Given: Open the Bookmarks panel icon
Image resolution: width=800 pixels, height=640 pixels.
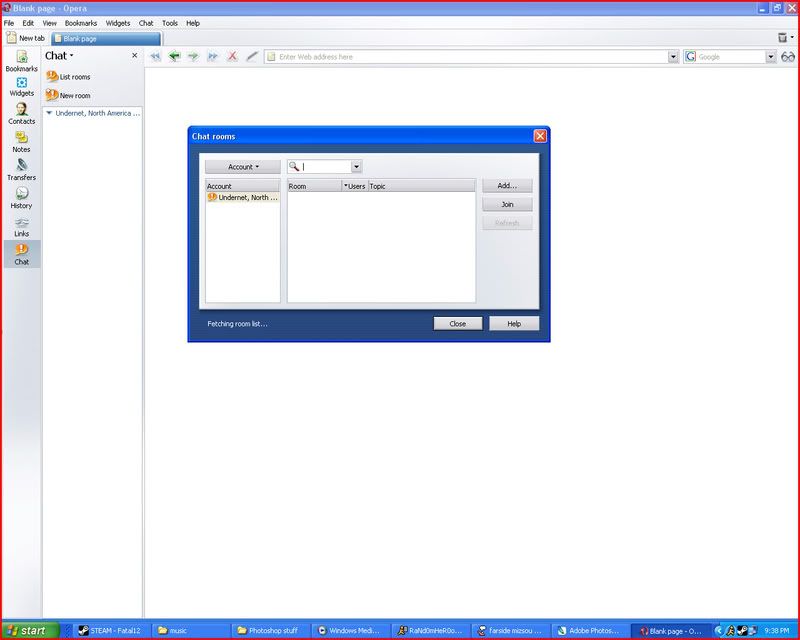Looking at the screenshot, I should click(21, 60).
